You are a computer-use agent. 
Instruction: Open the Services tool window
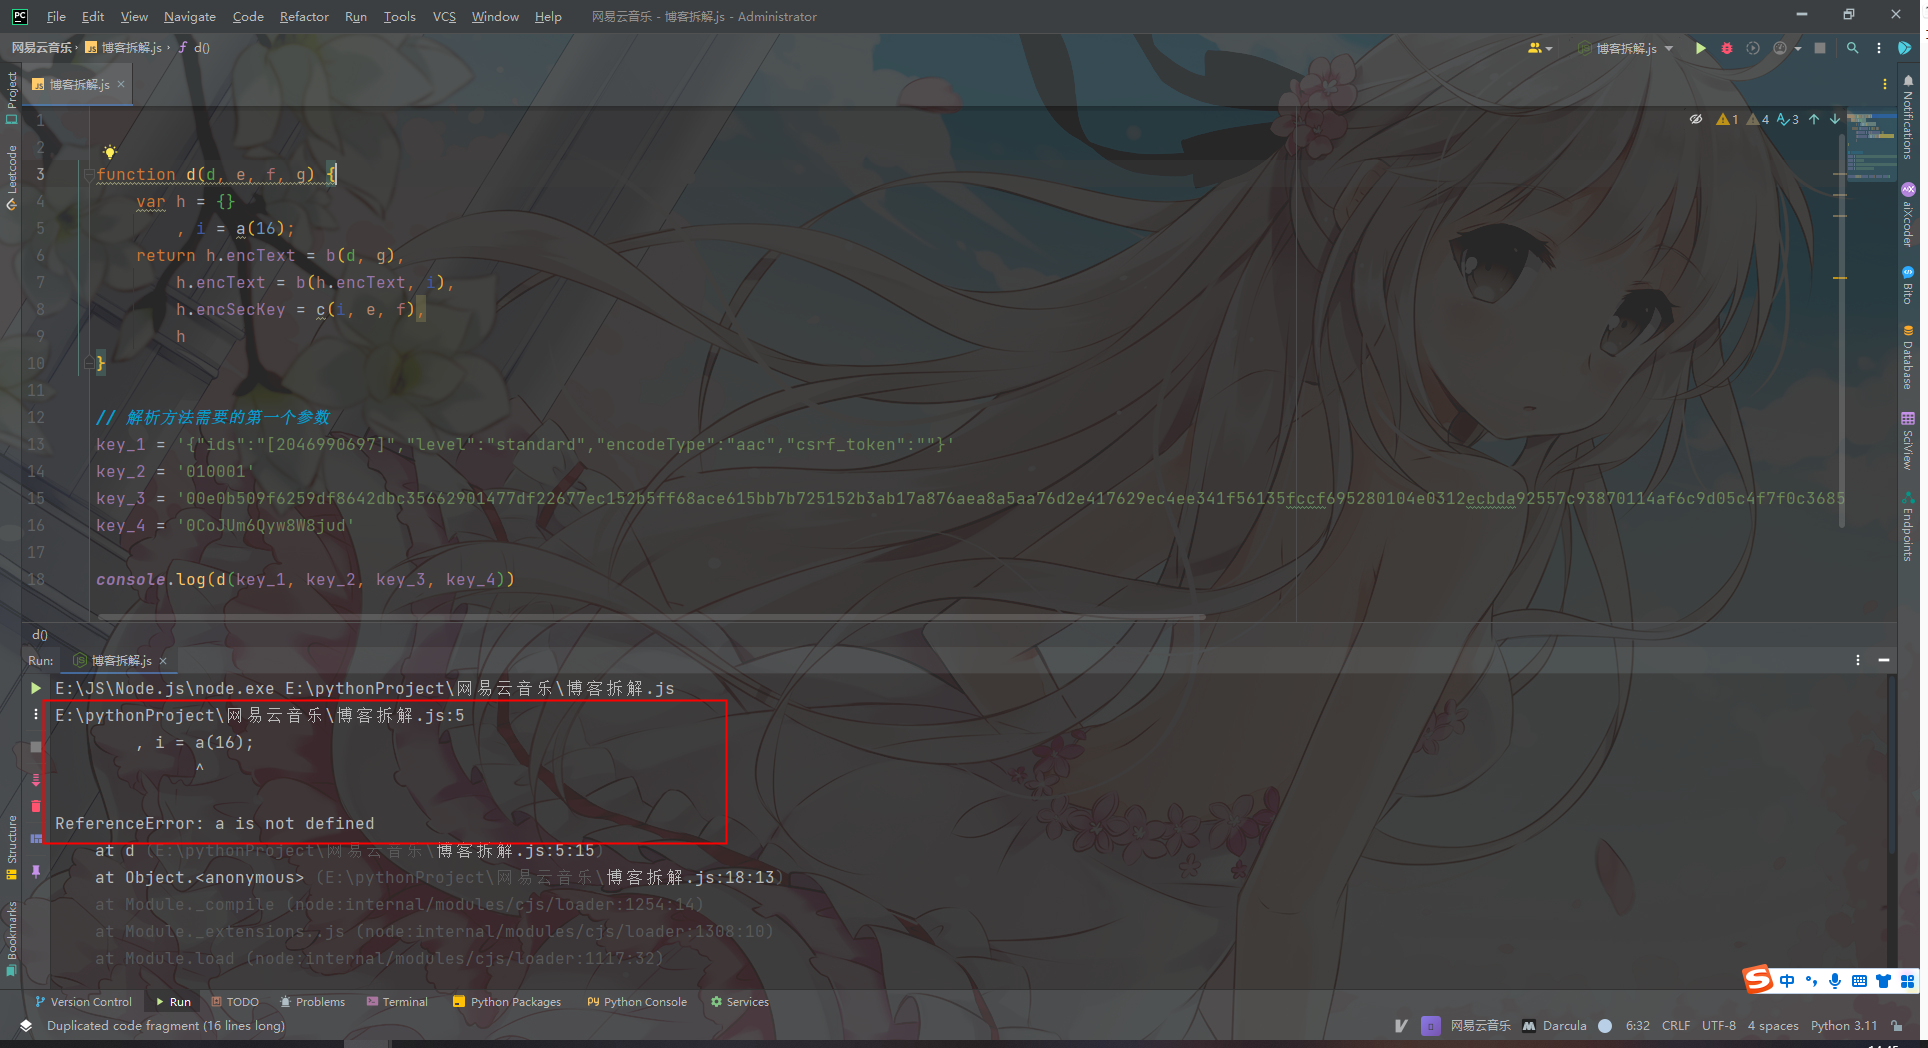(x=740, y=1002)
